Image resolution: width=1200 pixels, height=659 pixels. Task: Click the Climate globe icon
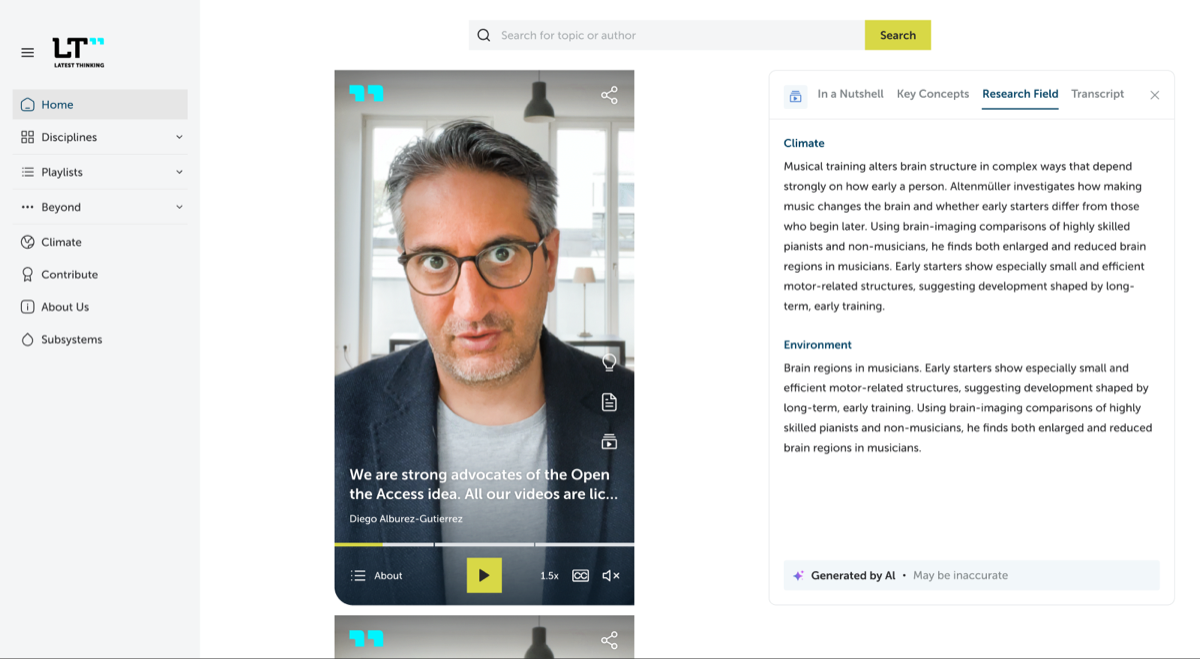(27, 242)
